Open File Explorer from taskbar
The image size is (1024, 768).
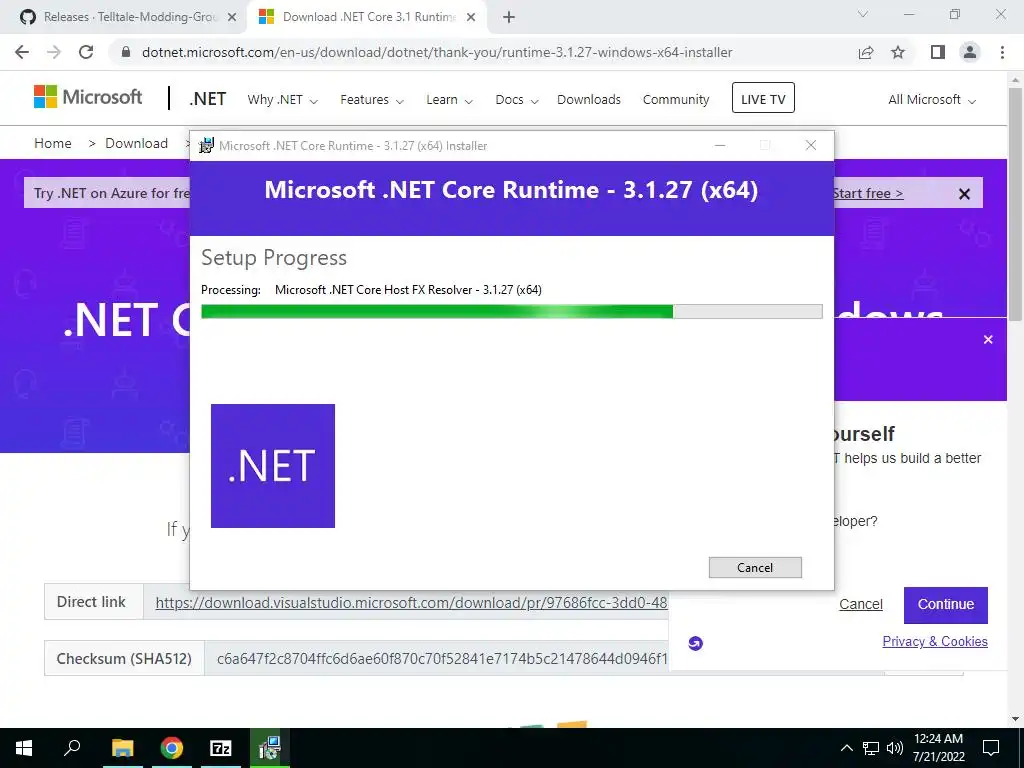[122, 748]
